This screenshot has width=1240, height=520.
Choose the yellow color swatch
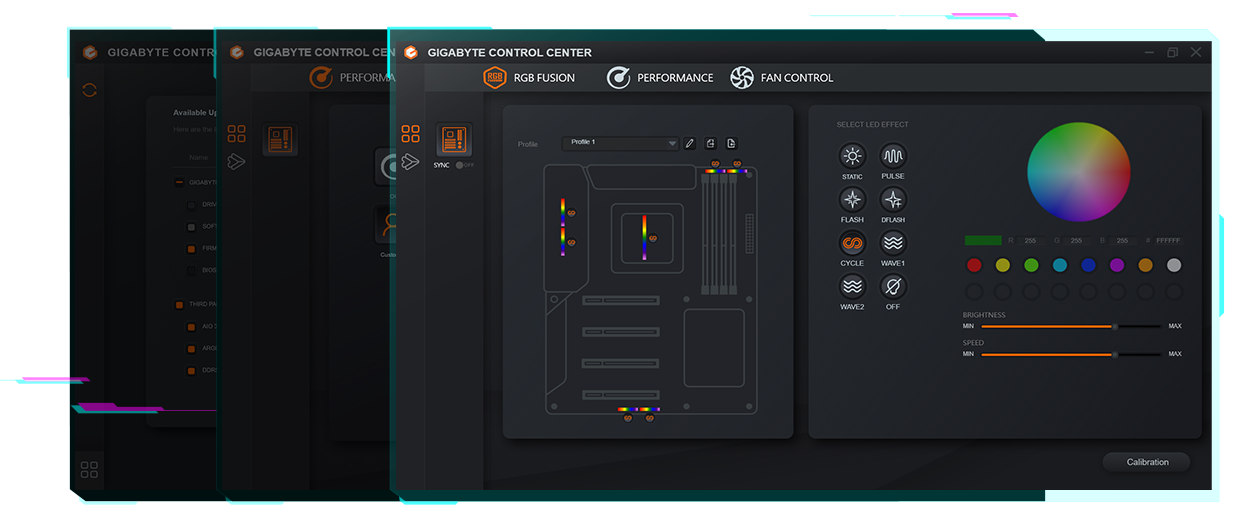1003,265
